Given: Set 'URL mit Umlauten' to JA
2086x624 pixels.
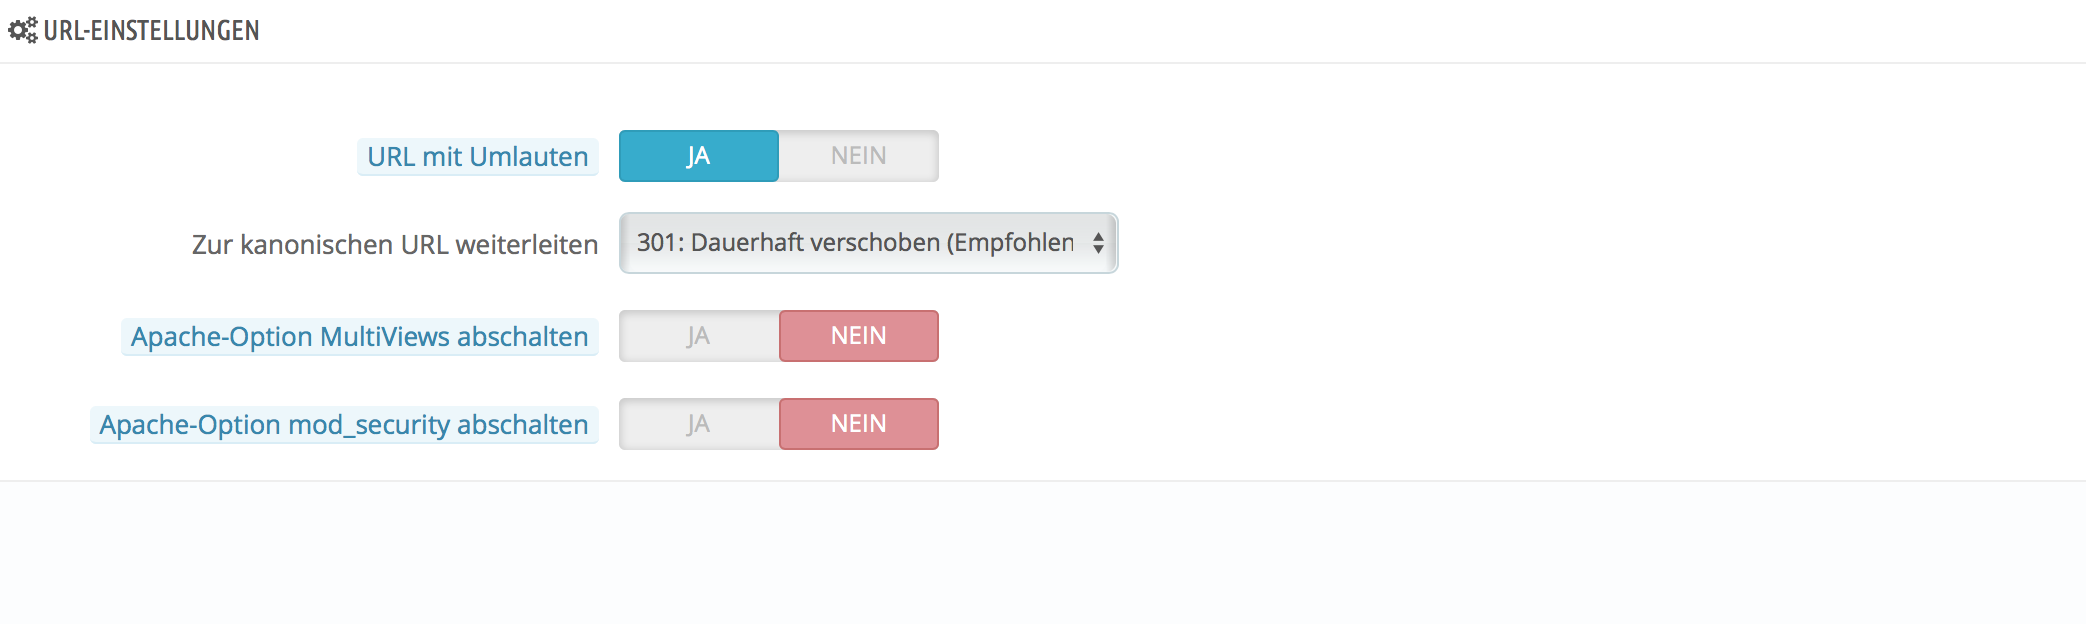Looking at the screenshot, I should (698, 156).
